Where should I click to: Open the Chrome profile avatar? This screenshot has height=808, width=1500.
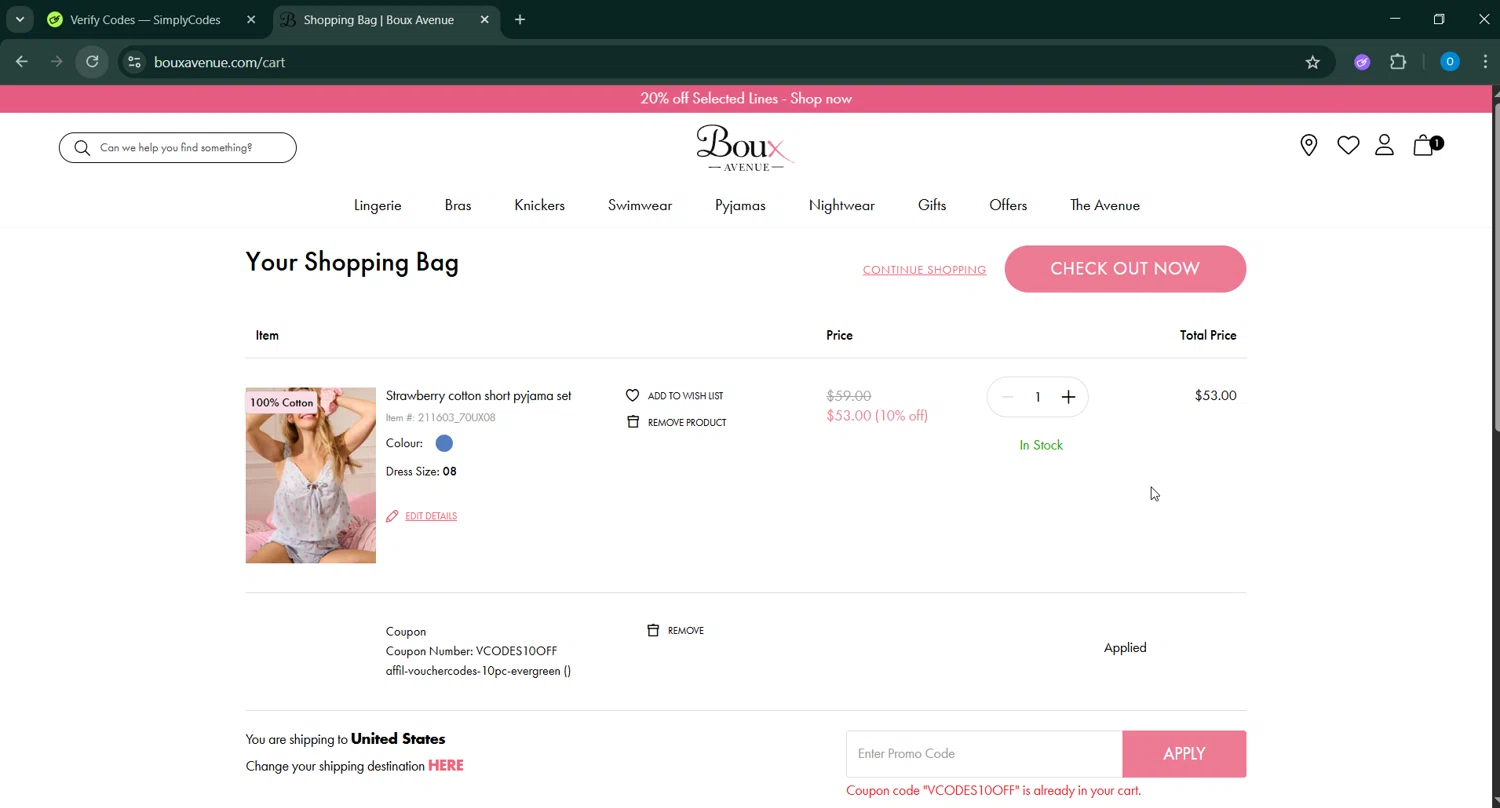1450,62
